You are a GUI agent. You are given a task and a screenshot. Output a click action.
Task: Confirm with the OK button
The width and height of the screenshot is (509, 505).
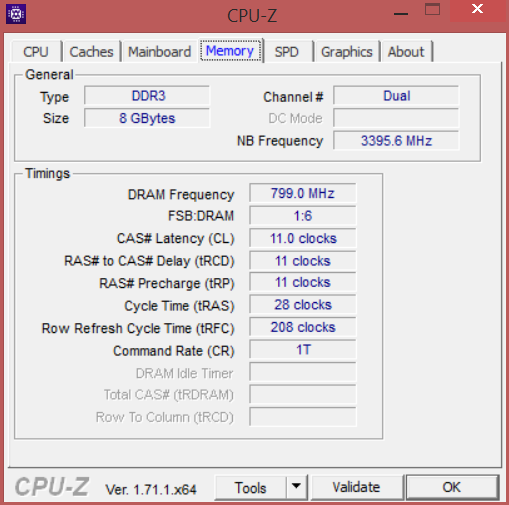(452, 487)
